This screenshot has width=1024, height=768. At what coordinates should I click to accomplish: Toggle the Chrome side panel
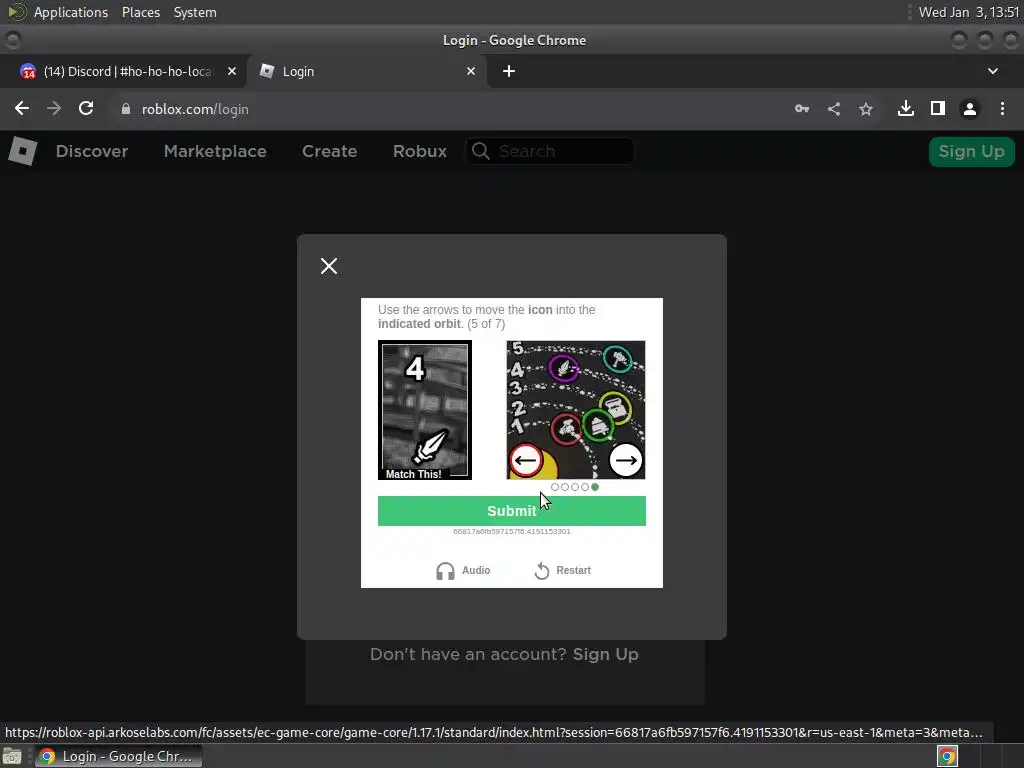pyautogui.click(x=938, y=108)
